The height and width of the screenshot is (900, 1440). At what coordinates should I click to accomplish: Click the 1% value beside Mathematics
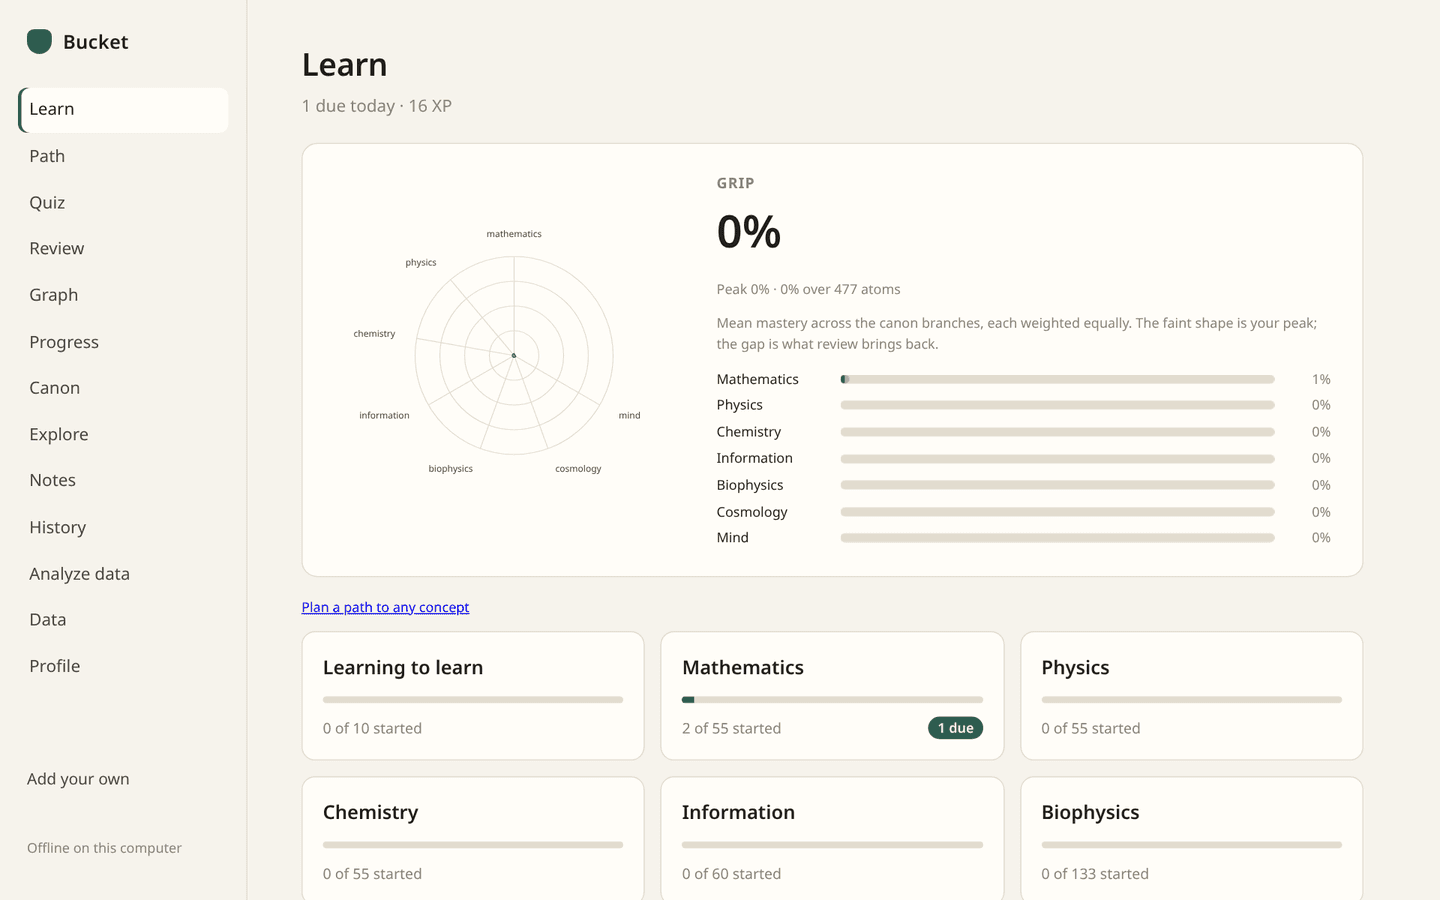point(1321,380)
